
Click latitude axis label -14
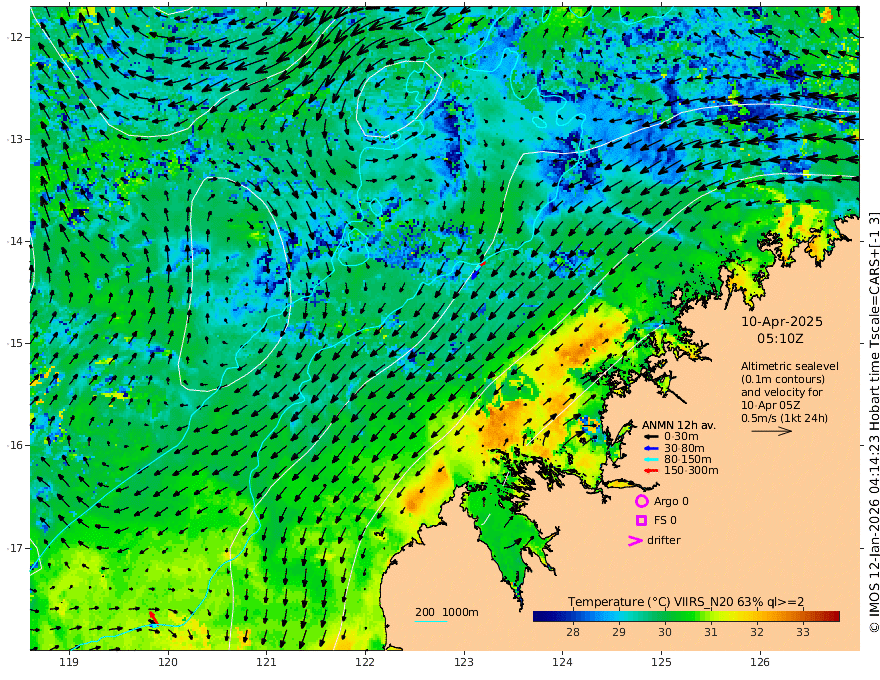pyautogui.click(x=15, y=241)
